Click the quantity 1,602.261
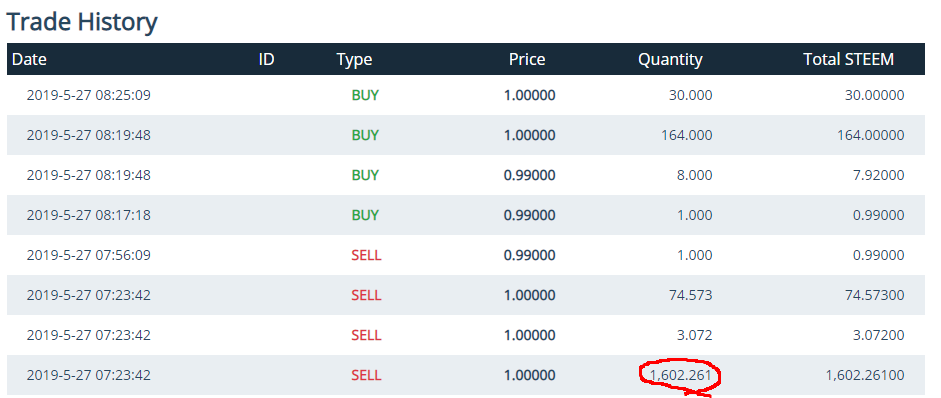This screenshot has height=398, width=941. 681,376
